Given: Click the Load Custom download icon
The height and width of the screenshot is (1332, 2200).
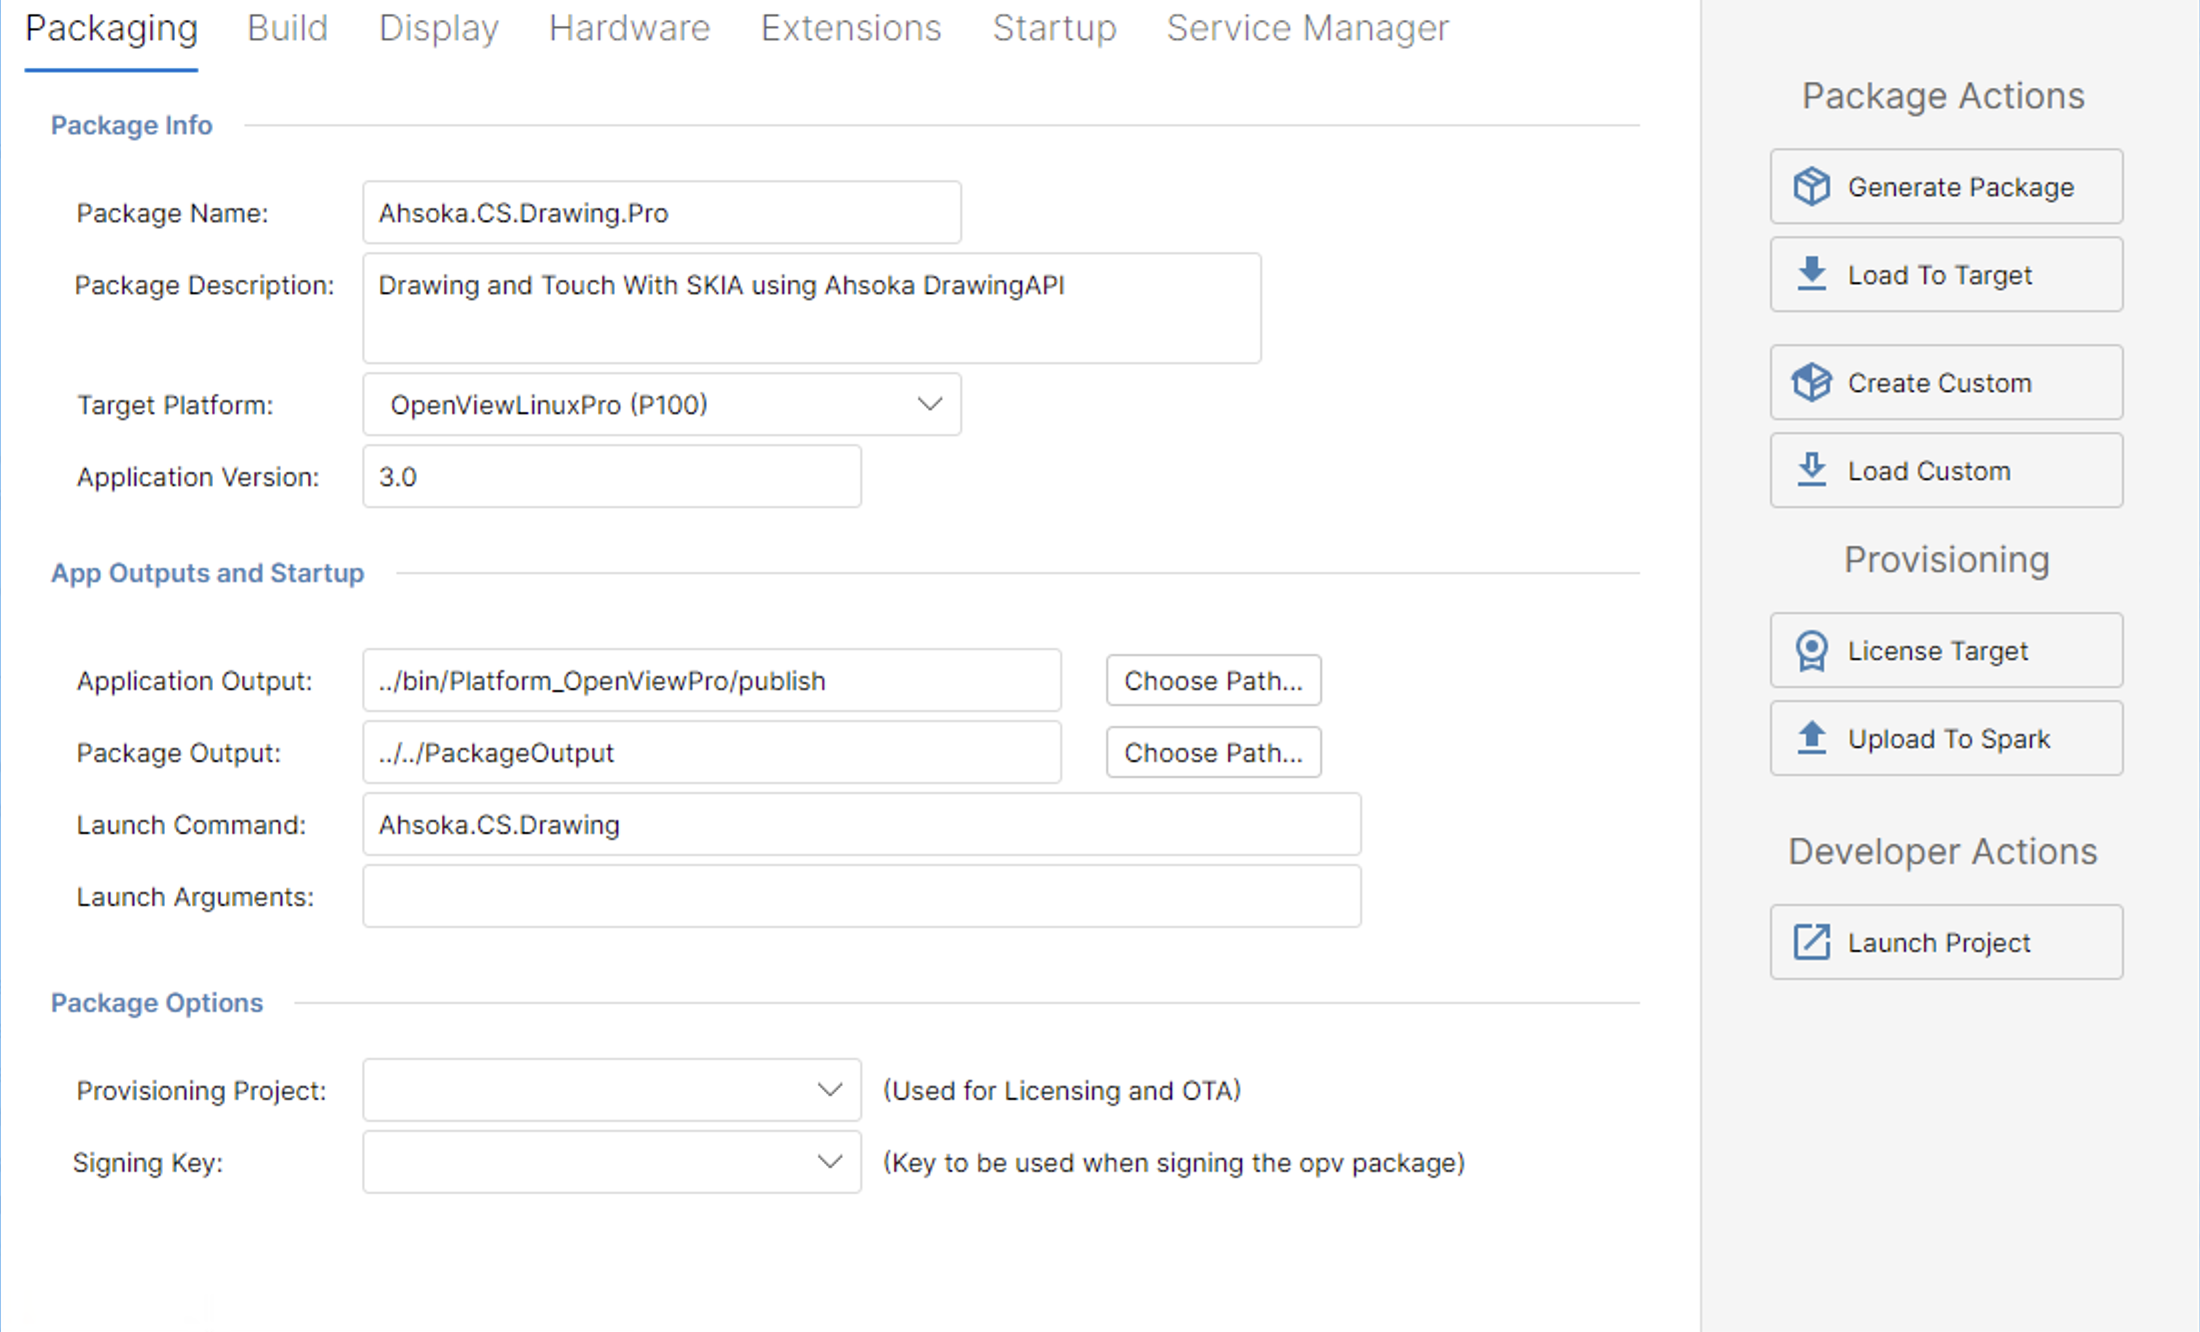Looking at the screenshot, I should coord(1811,470).
